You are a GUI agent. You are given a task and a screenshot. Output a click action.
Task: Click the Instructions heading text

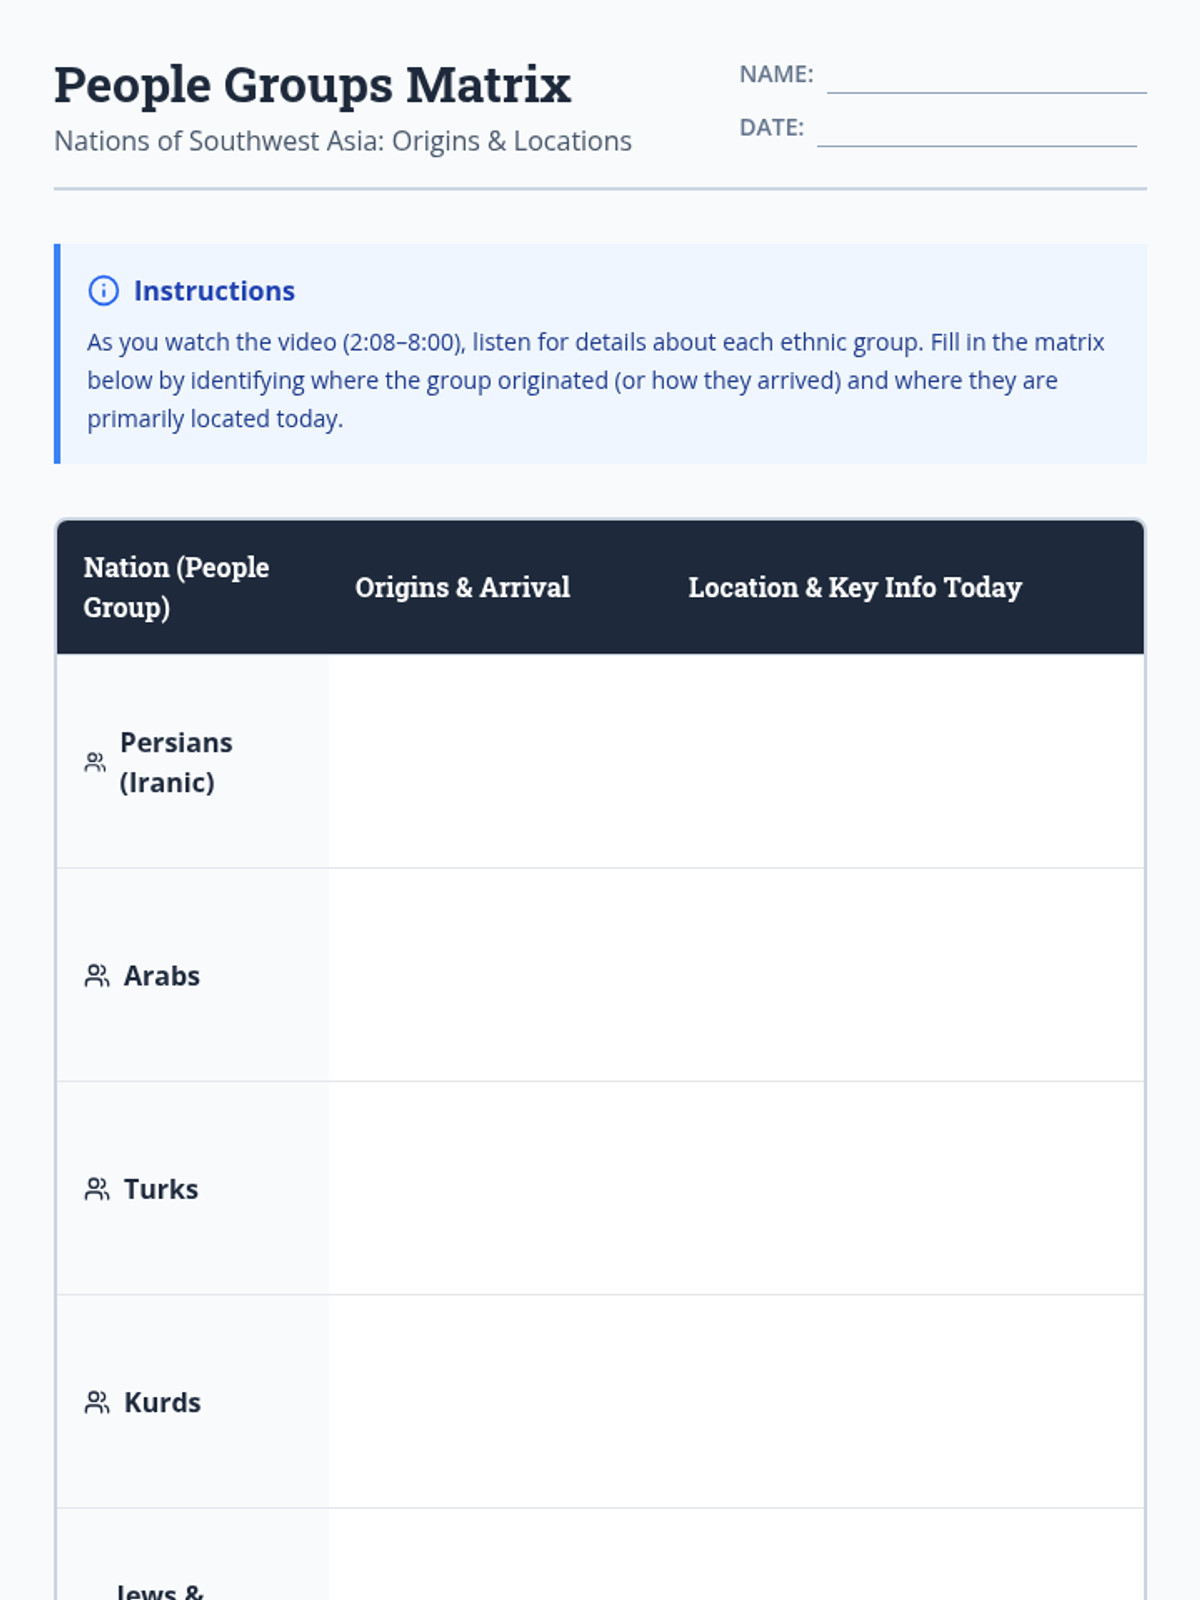pos(214,291)
